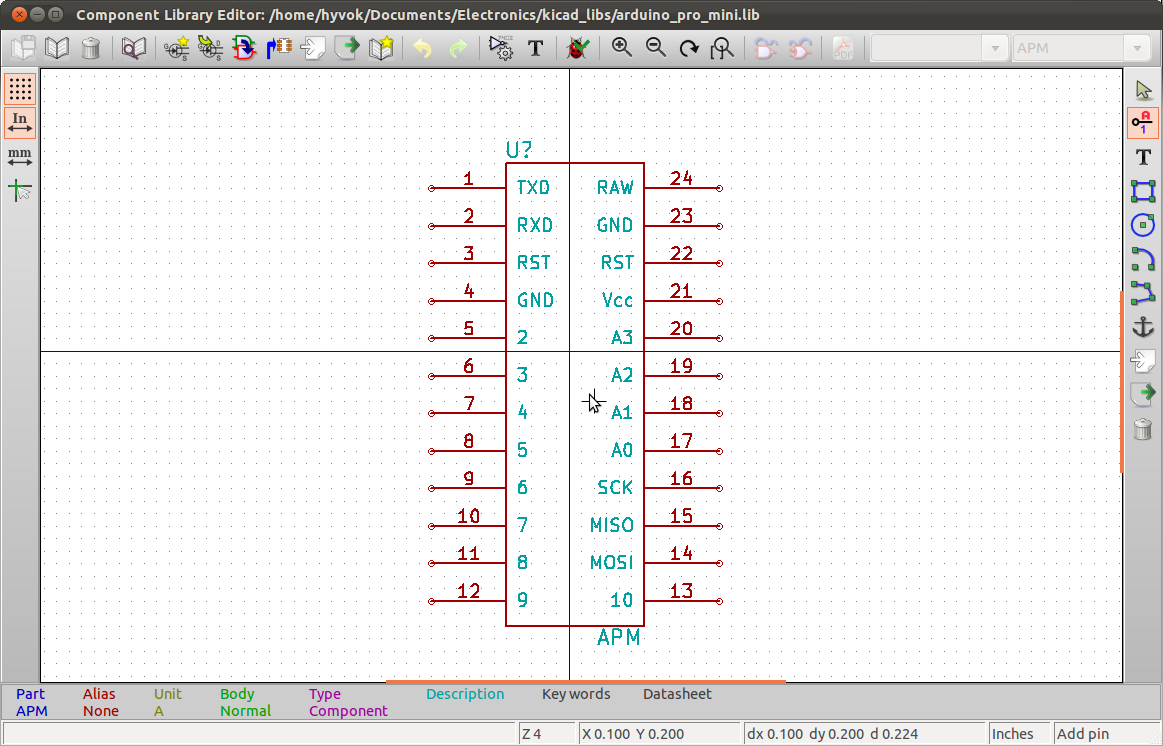Switch units to millimeters
Viewport: 1163px width, 746px height.
click(x=20, y=156)
